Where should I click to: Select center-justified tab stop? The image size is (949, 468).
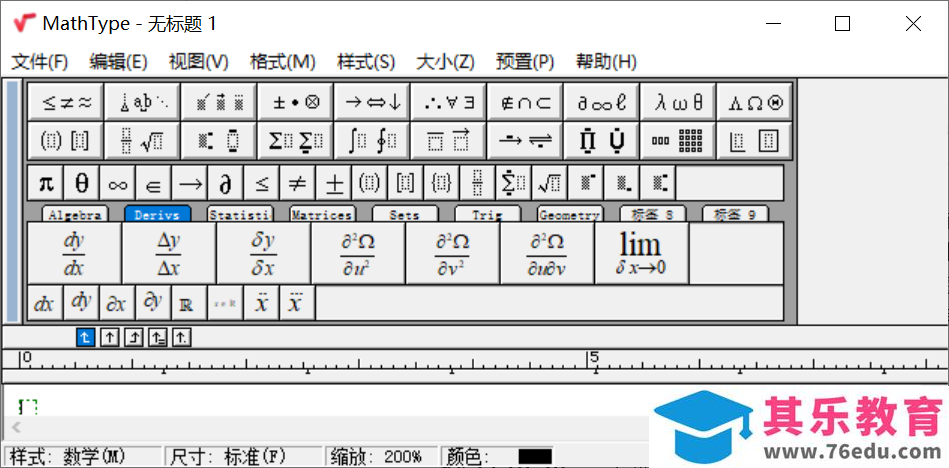pyautogui.click(x=109, y=337)
